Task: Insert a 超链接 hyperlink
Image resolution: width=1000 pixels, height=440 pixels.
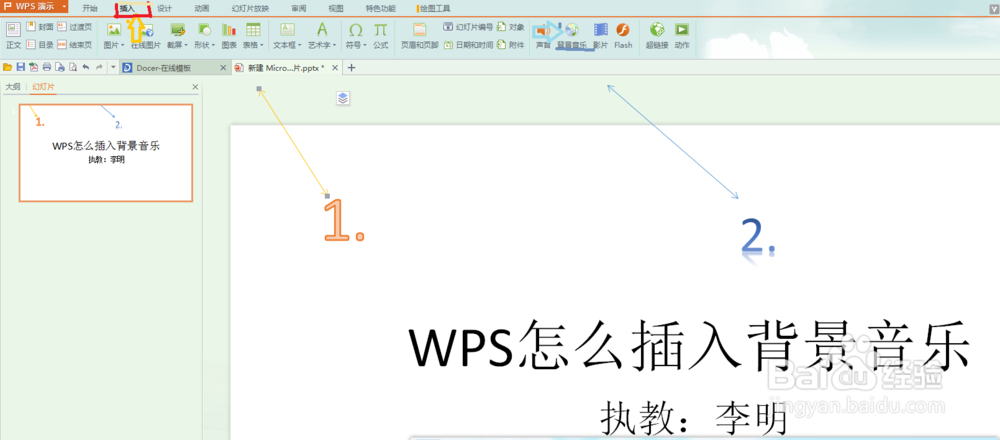Action: 657,36
